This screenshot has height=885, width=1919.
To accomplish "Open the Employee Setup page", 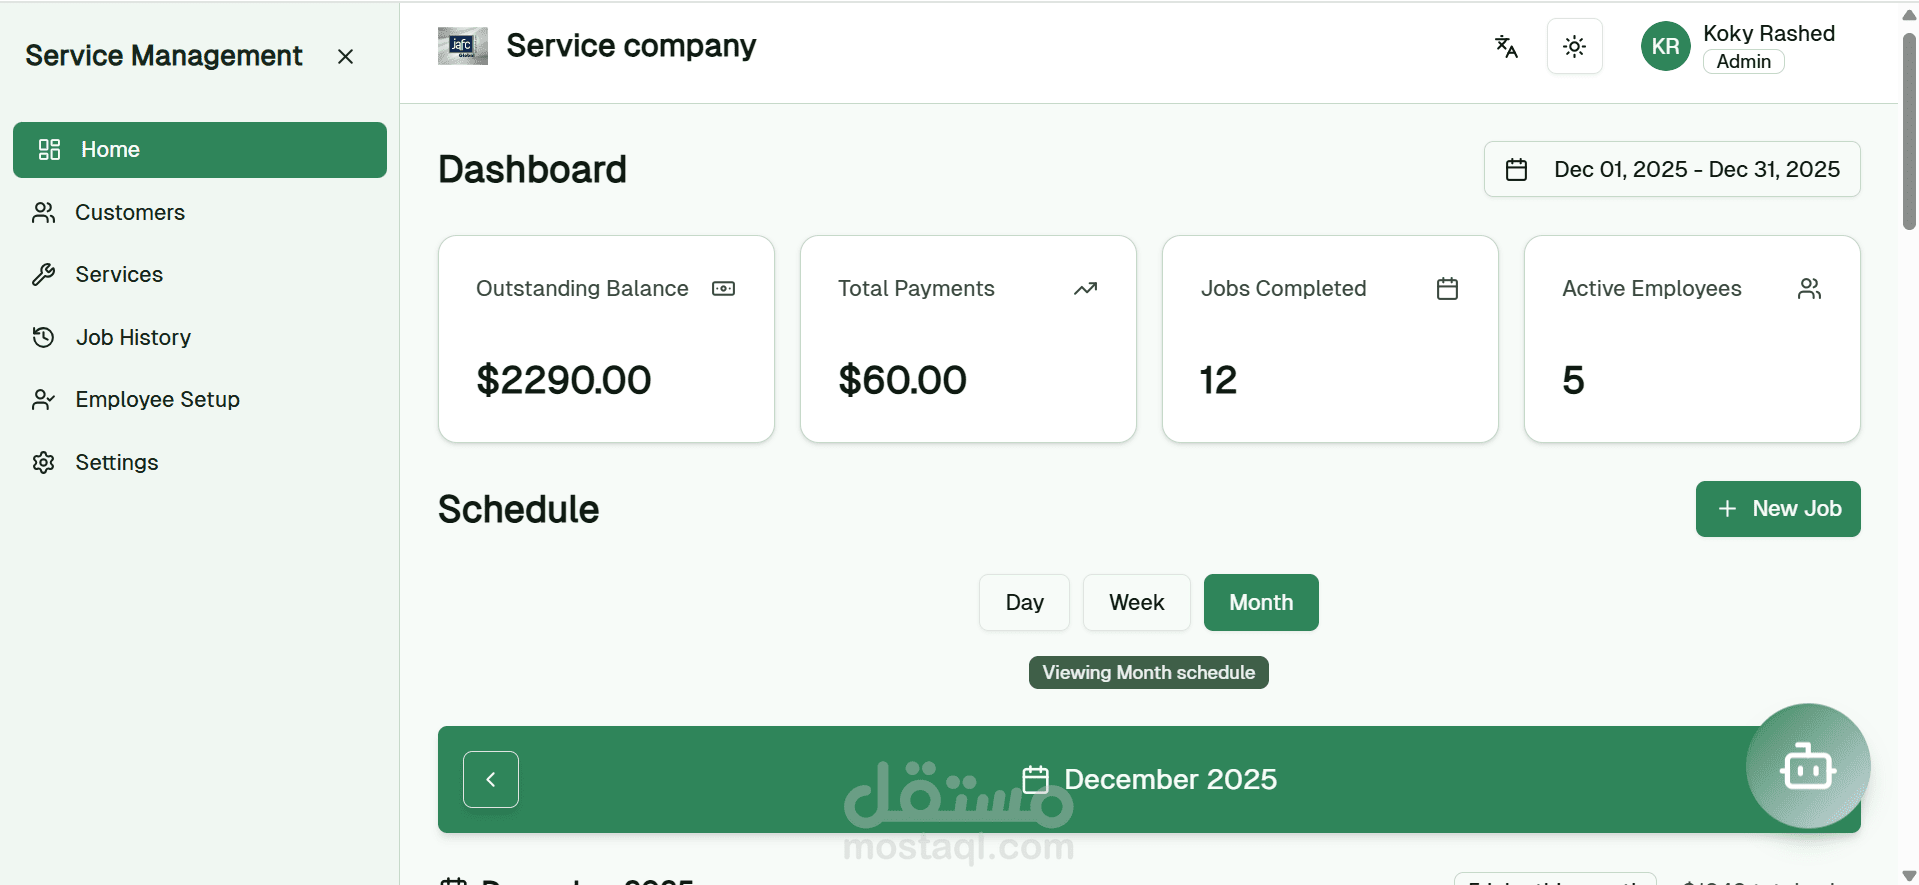I will pyautogui.click(x=157, y=399).
